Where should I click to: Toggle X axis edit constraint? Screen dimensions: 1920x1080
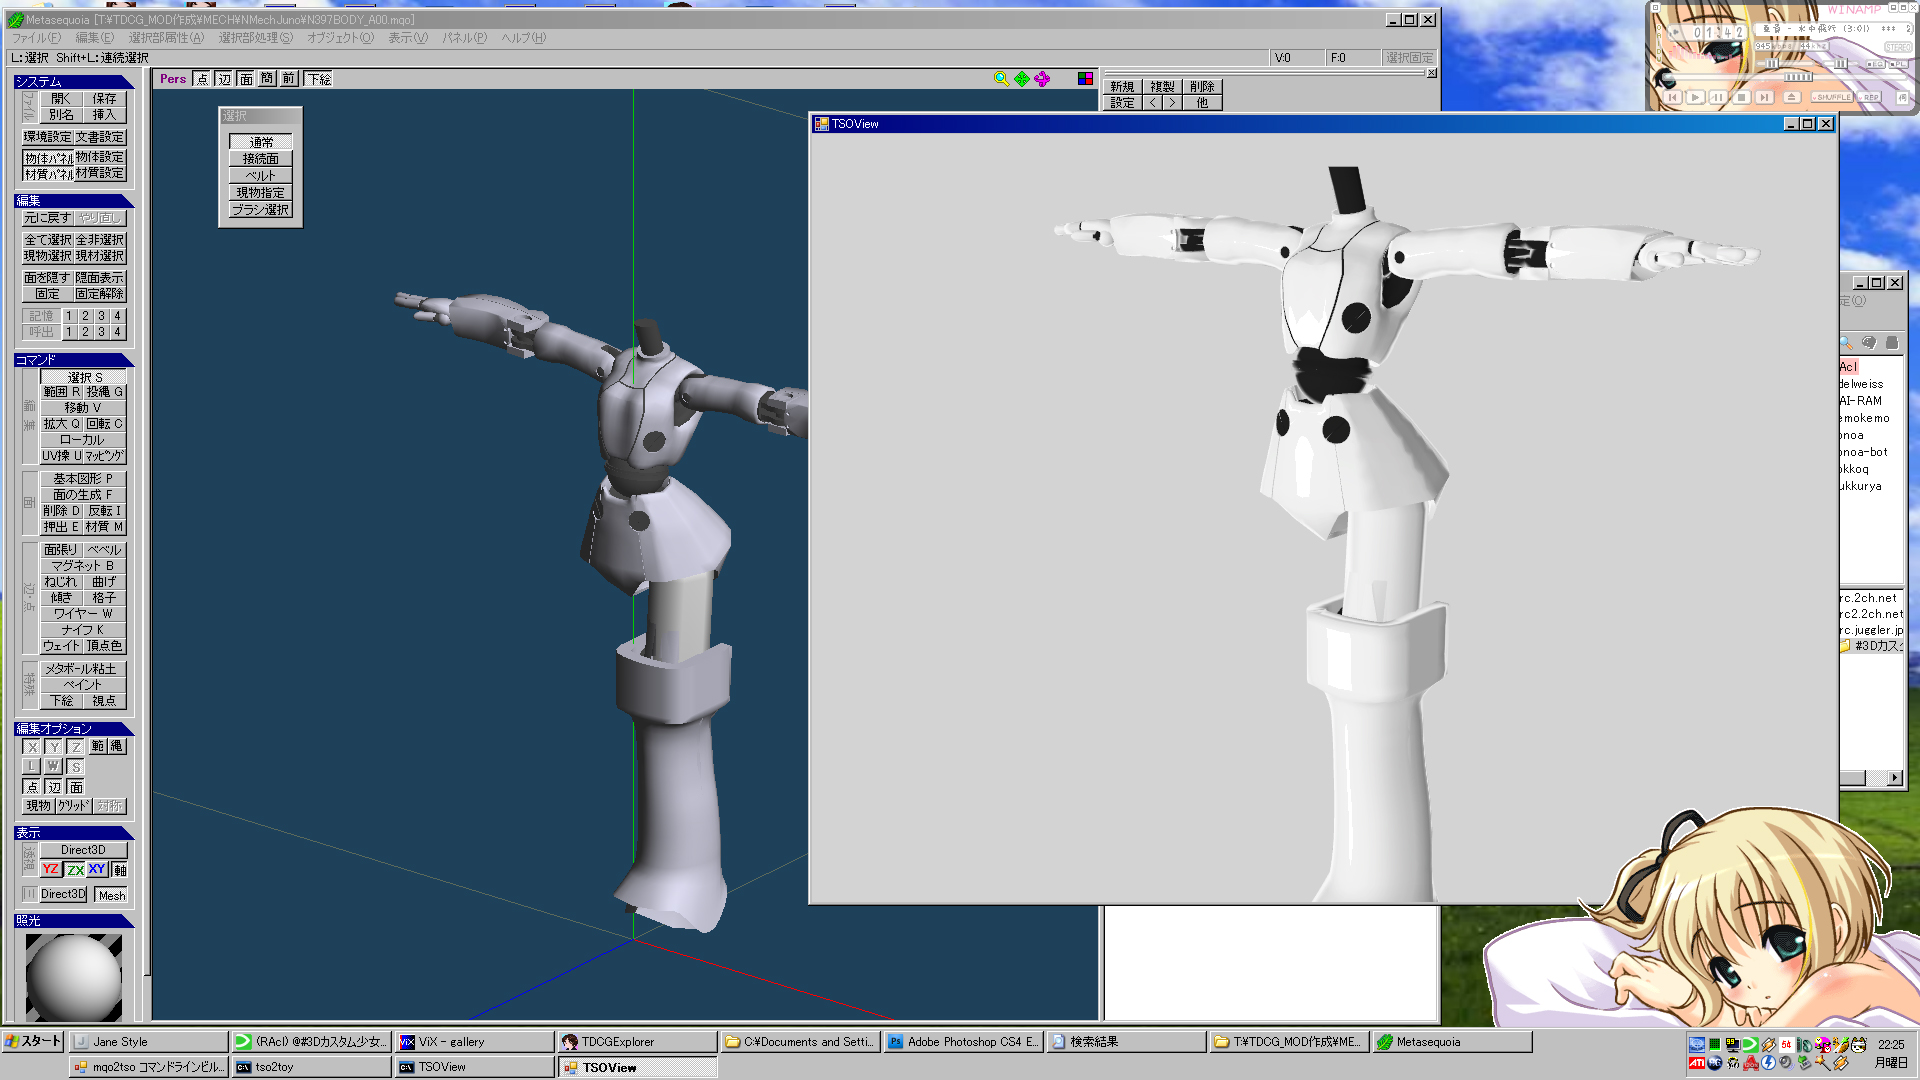coord(32,747)
